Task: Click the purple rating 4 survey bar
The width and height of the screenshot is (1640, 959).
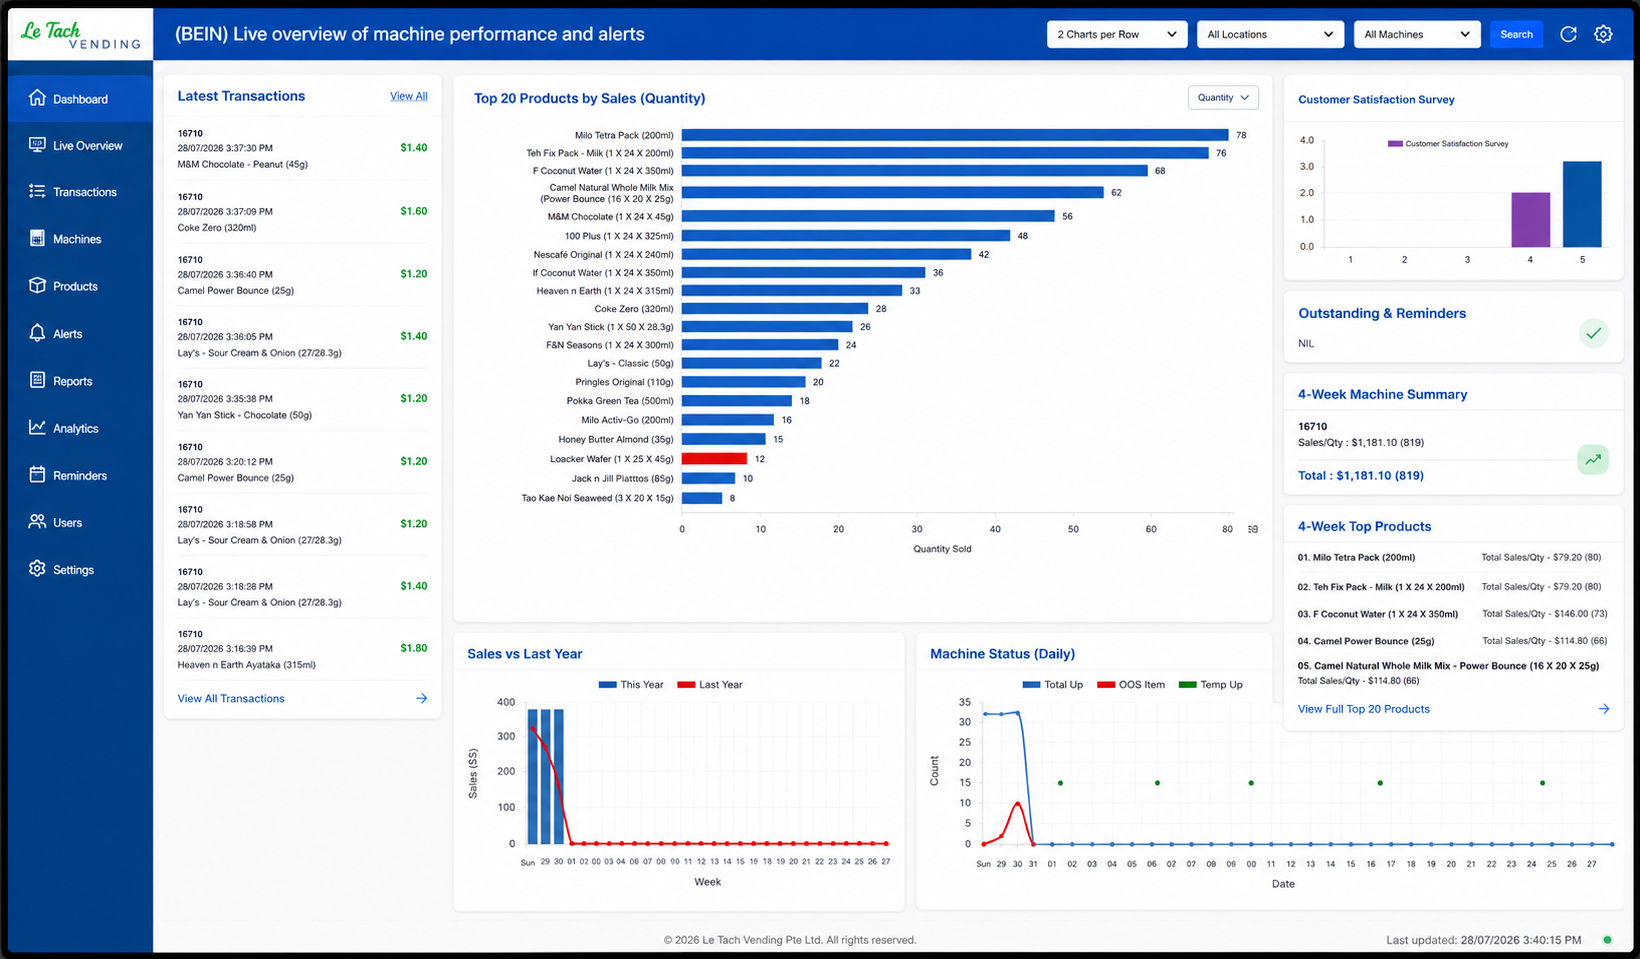Action: tap(1530, 220)
